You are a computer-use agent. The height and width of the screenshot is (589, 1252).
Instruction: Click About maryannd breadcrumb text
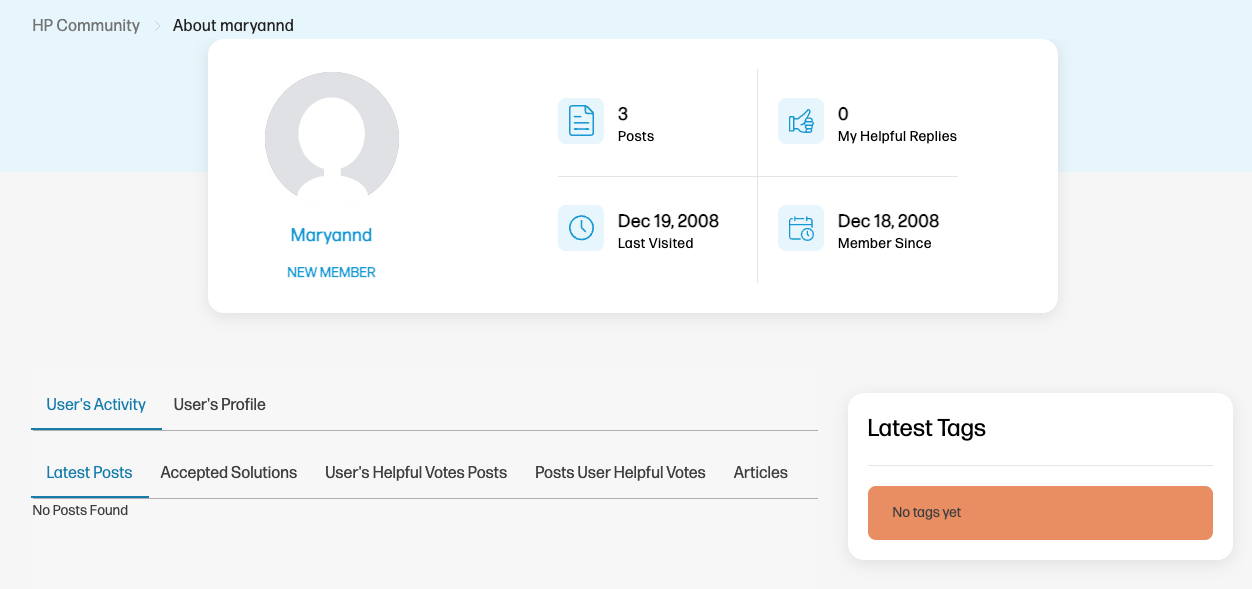pyautogui.click(x=233, y=25)
